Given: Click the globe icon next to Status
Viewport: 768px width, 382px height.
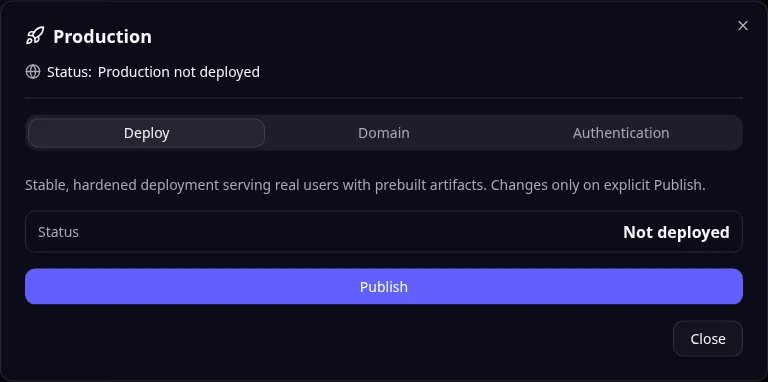Looking at the screenshot, I should tap(33, 72).
